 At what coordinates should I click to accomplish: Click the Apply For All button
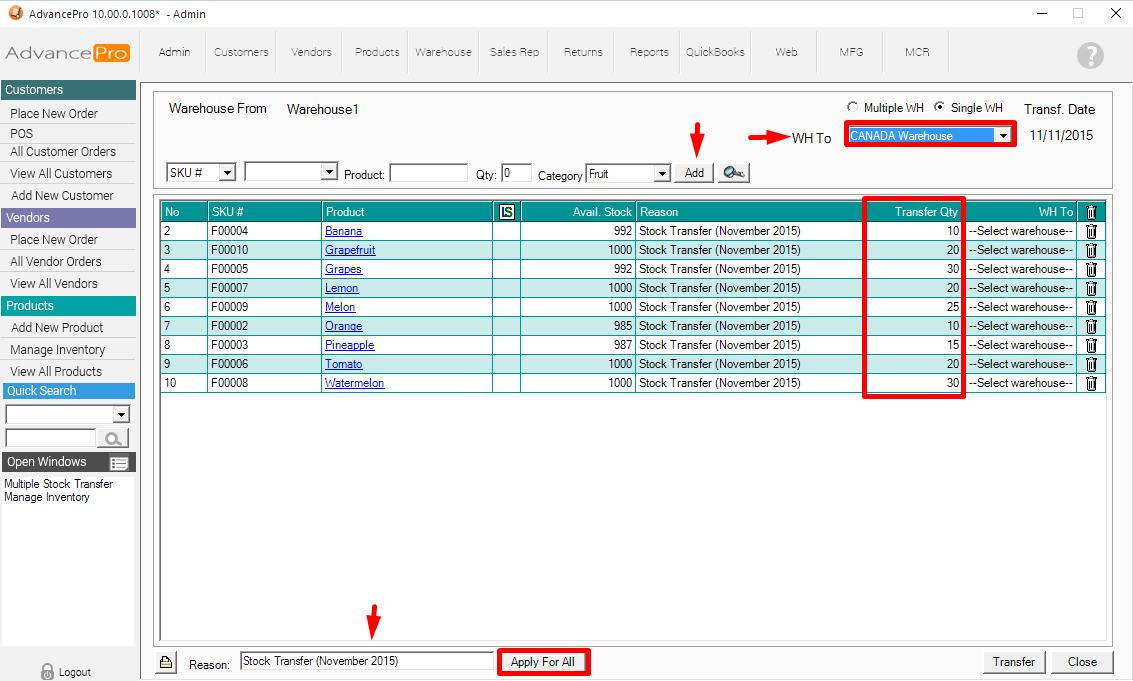[x=543, y=662]
